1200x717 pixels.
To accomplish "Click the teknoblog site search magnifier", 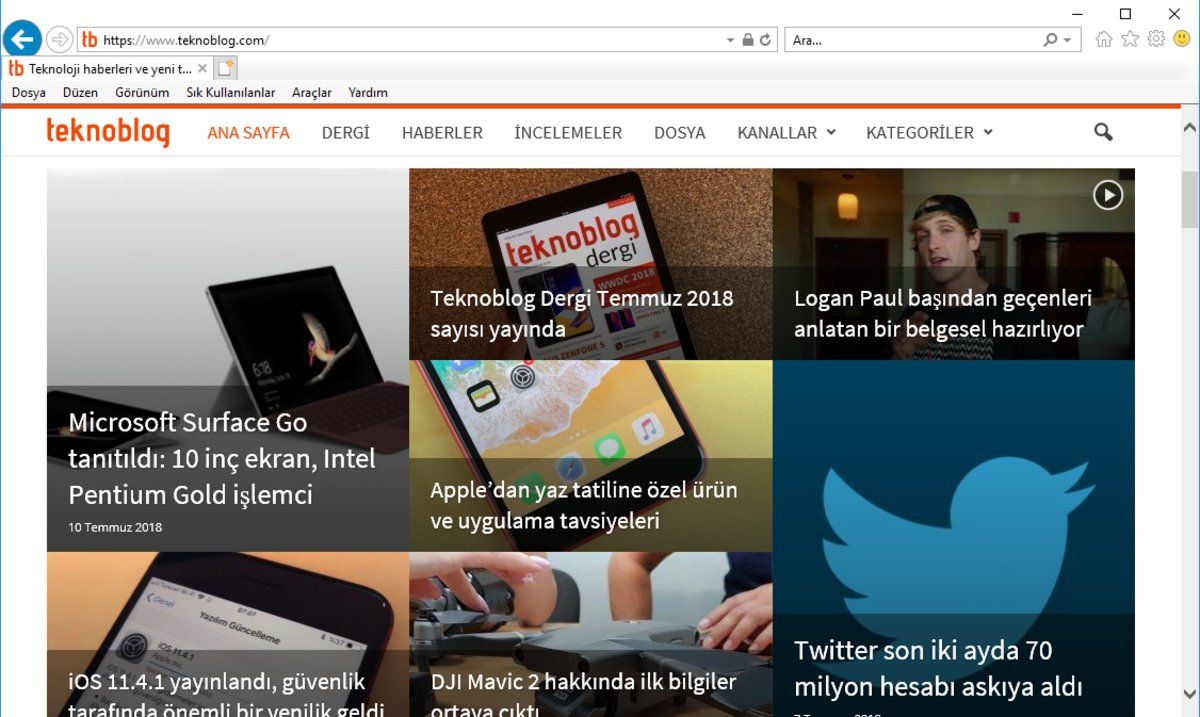I will point(1103,132).
